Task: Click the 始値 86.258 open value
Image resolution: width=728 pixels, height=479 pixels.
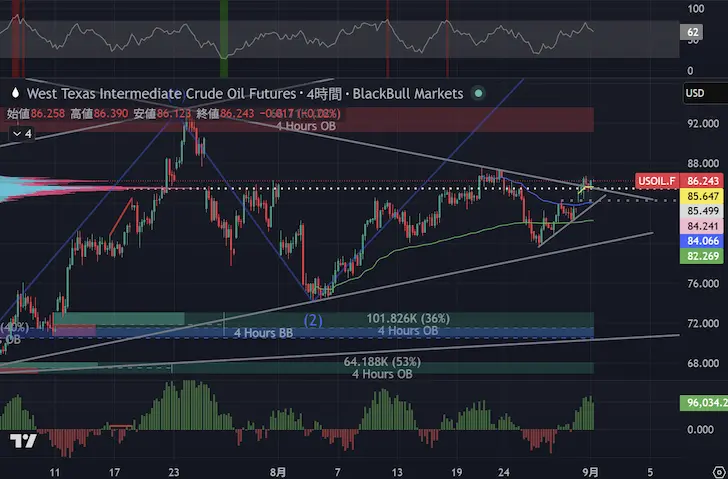Action: (x=35, y=113)
